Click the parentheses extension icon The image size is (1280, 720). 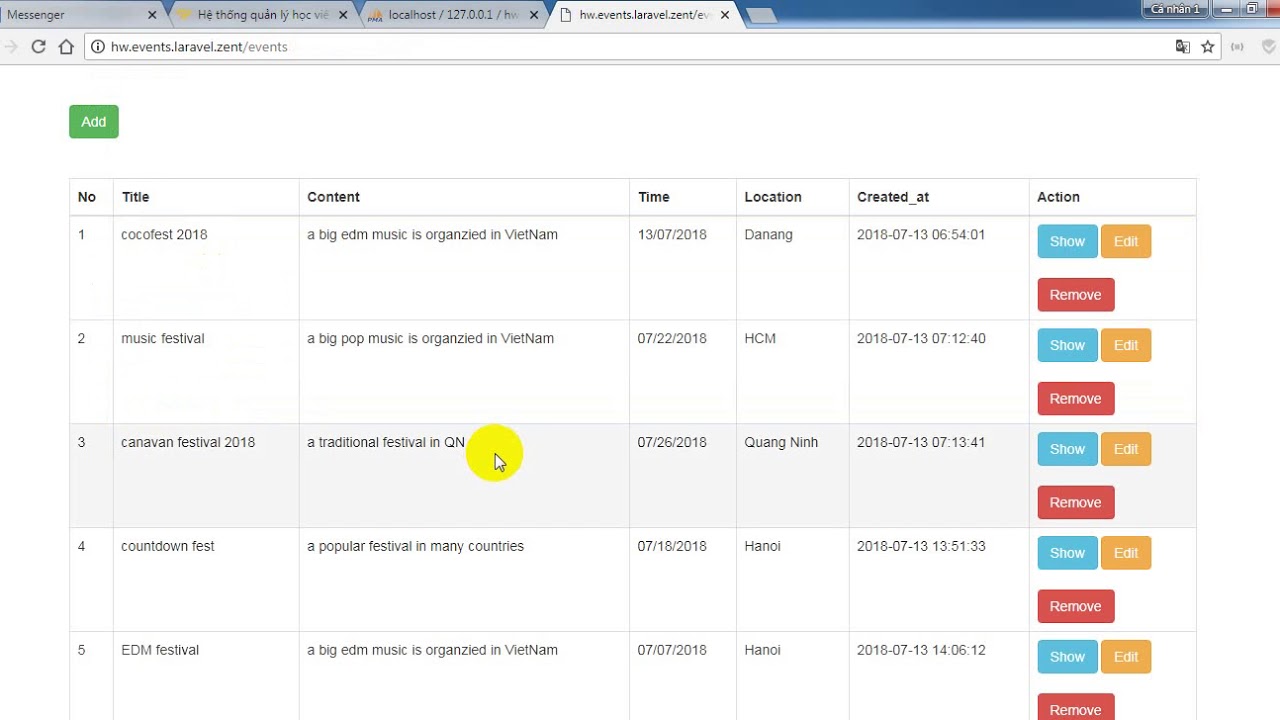click(x=1237, y=46)
